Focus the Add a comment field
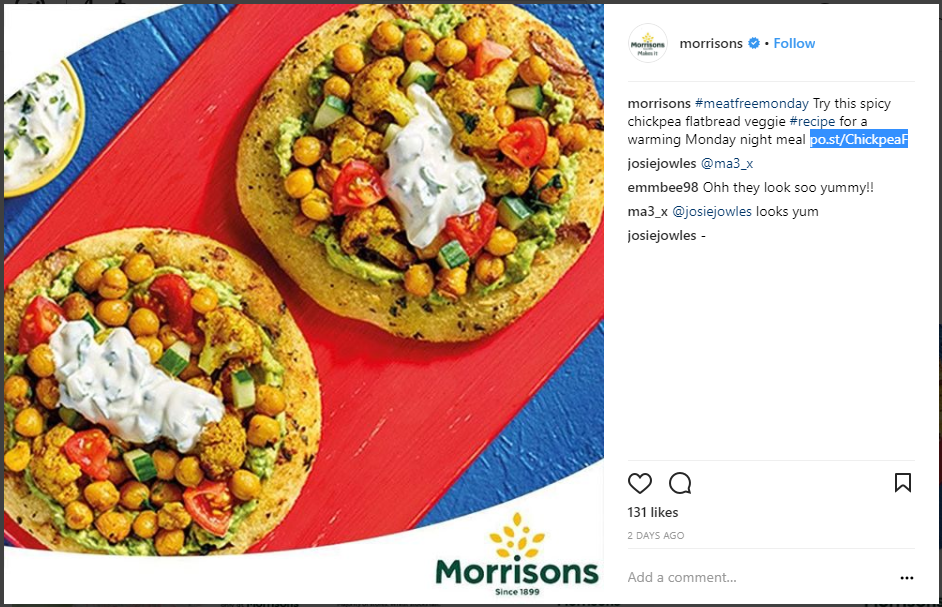The image size is (942, 607). coord(760,578)
